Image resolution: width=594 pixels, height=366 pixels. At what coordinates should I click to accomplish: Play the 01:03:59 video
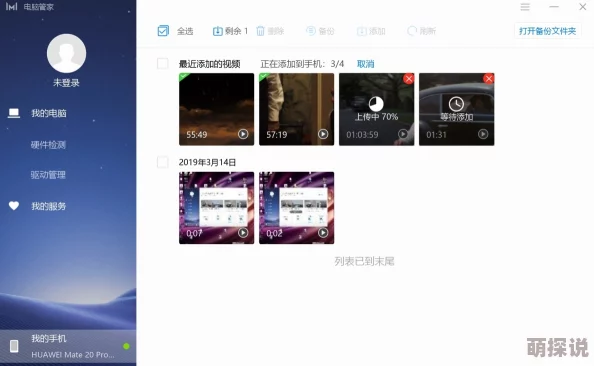pos(403,134)
